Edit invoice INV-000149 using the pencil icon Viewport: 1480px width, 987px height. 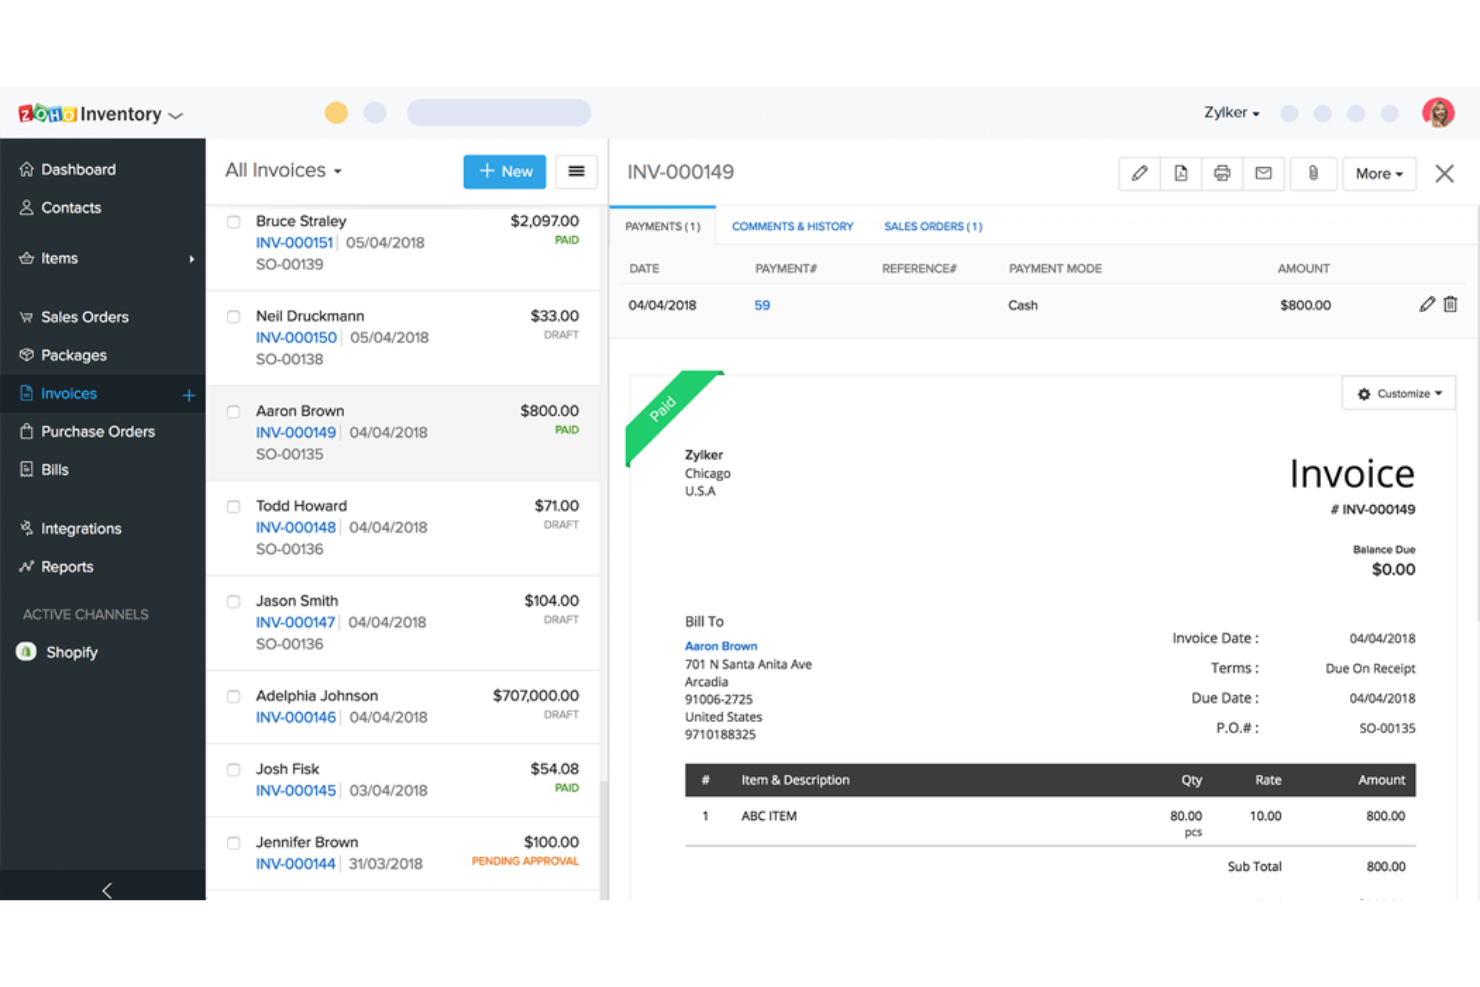tap(1139, 173)
